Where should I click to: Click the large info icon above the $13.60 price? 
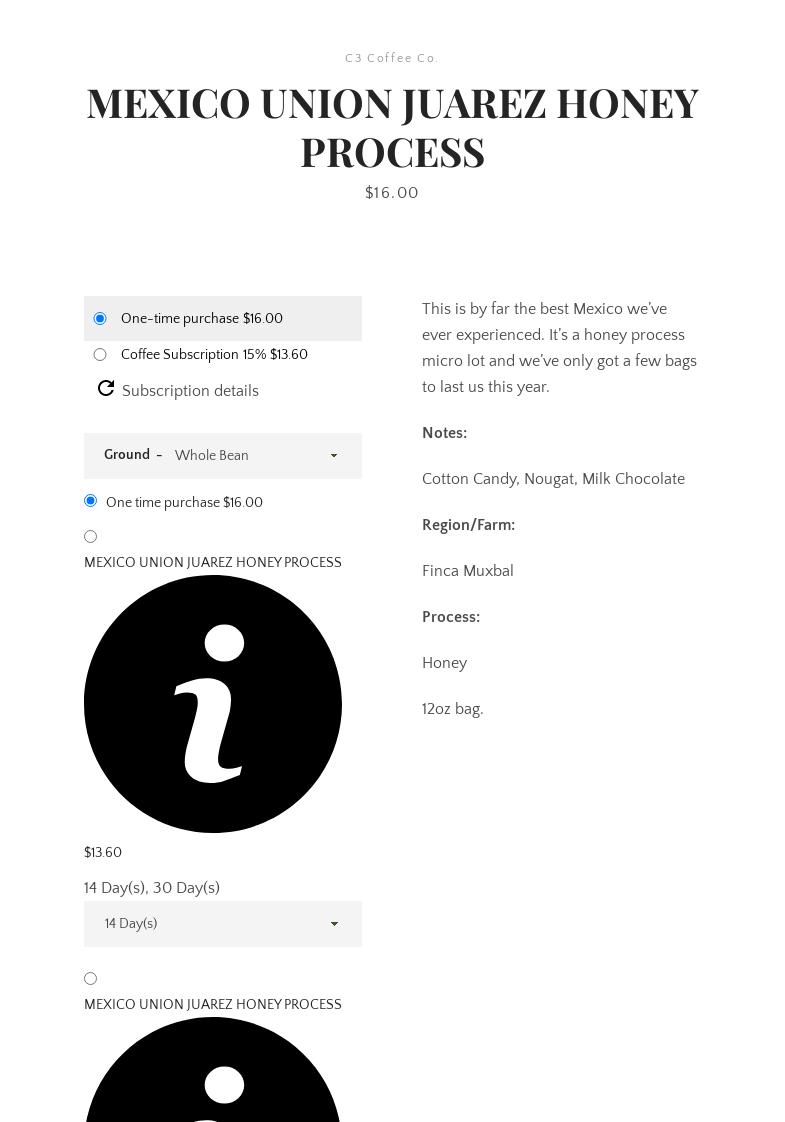(x=213, y=704)
